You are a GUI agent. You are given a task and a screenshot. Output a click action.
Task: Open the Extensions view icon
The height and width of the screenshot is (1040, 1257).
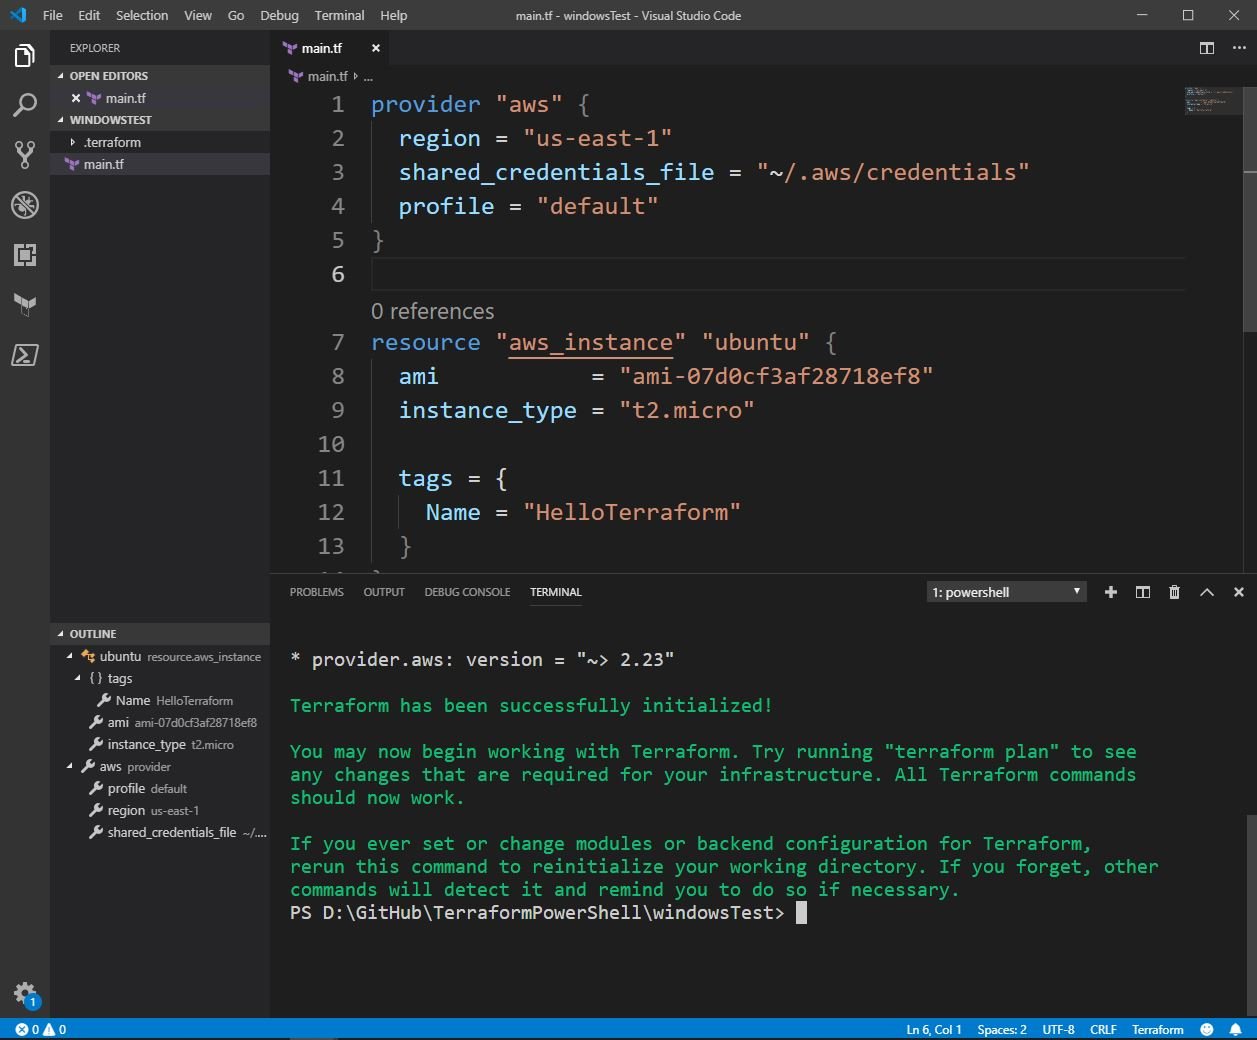click(x=25, y=255)
